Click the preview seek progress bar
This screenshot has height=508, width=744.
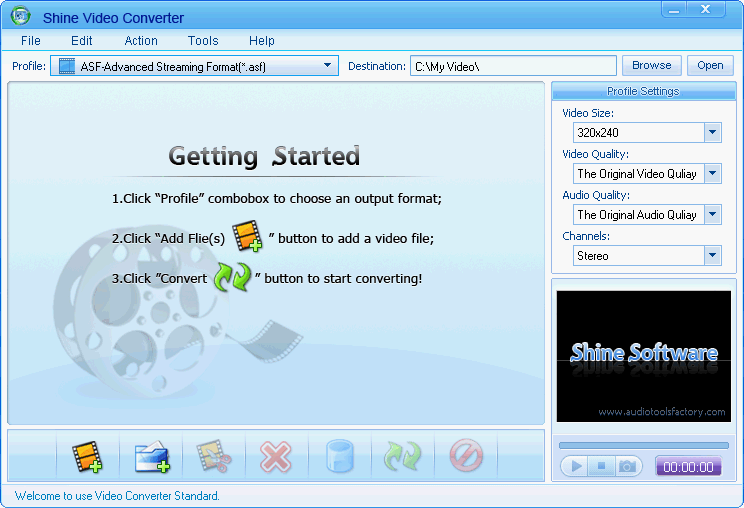644,445
